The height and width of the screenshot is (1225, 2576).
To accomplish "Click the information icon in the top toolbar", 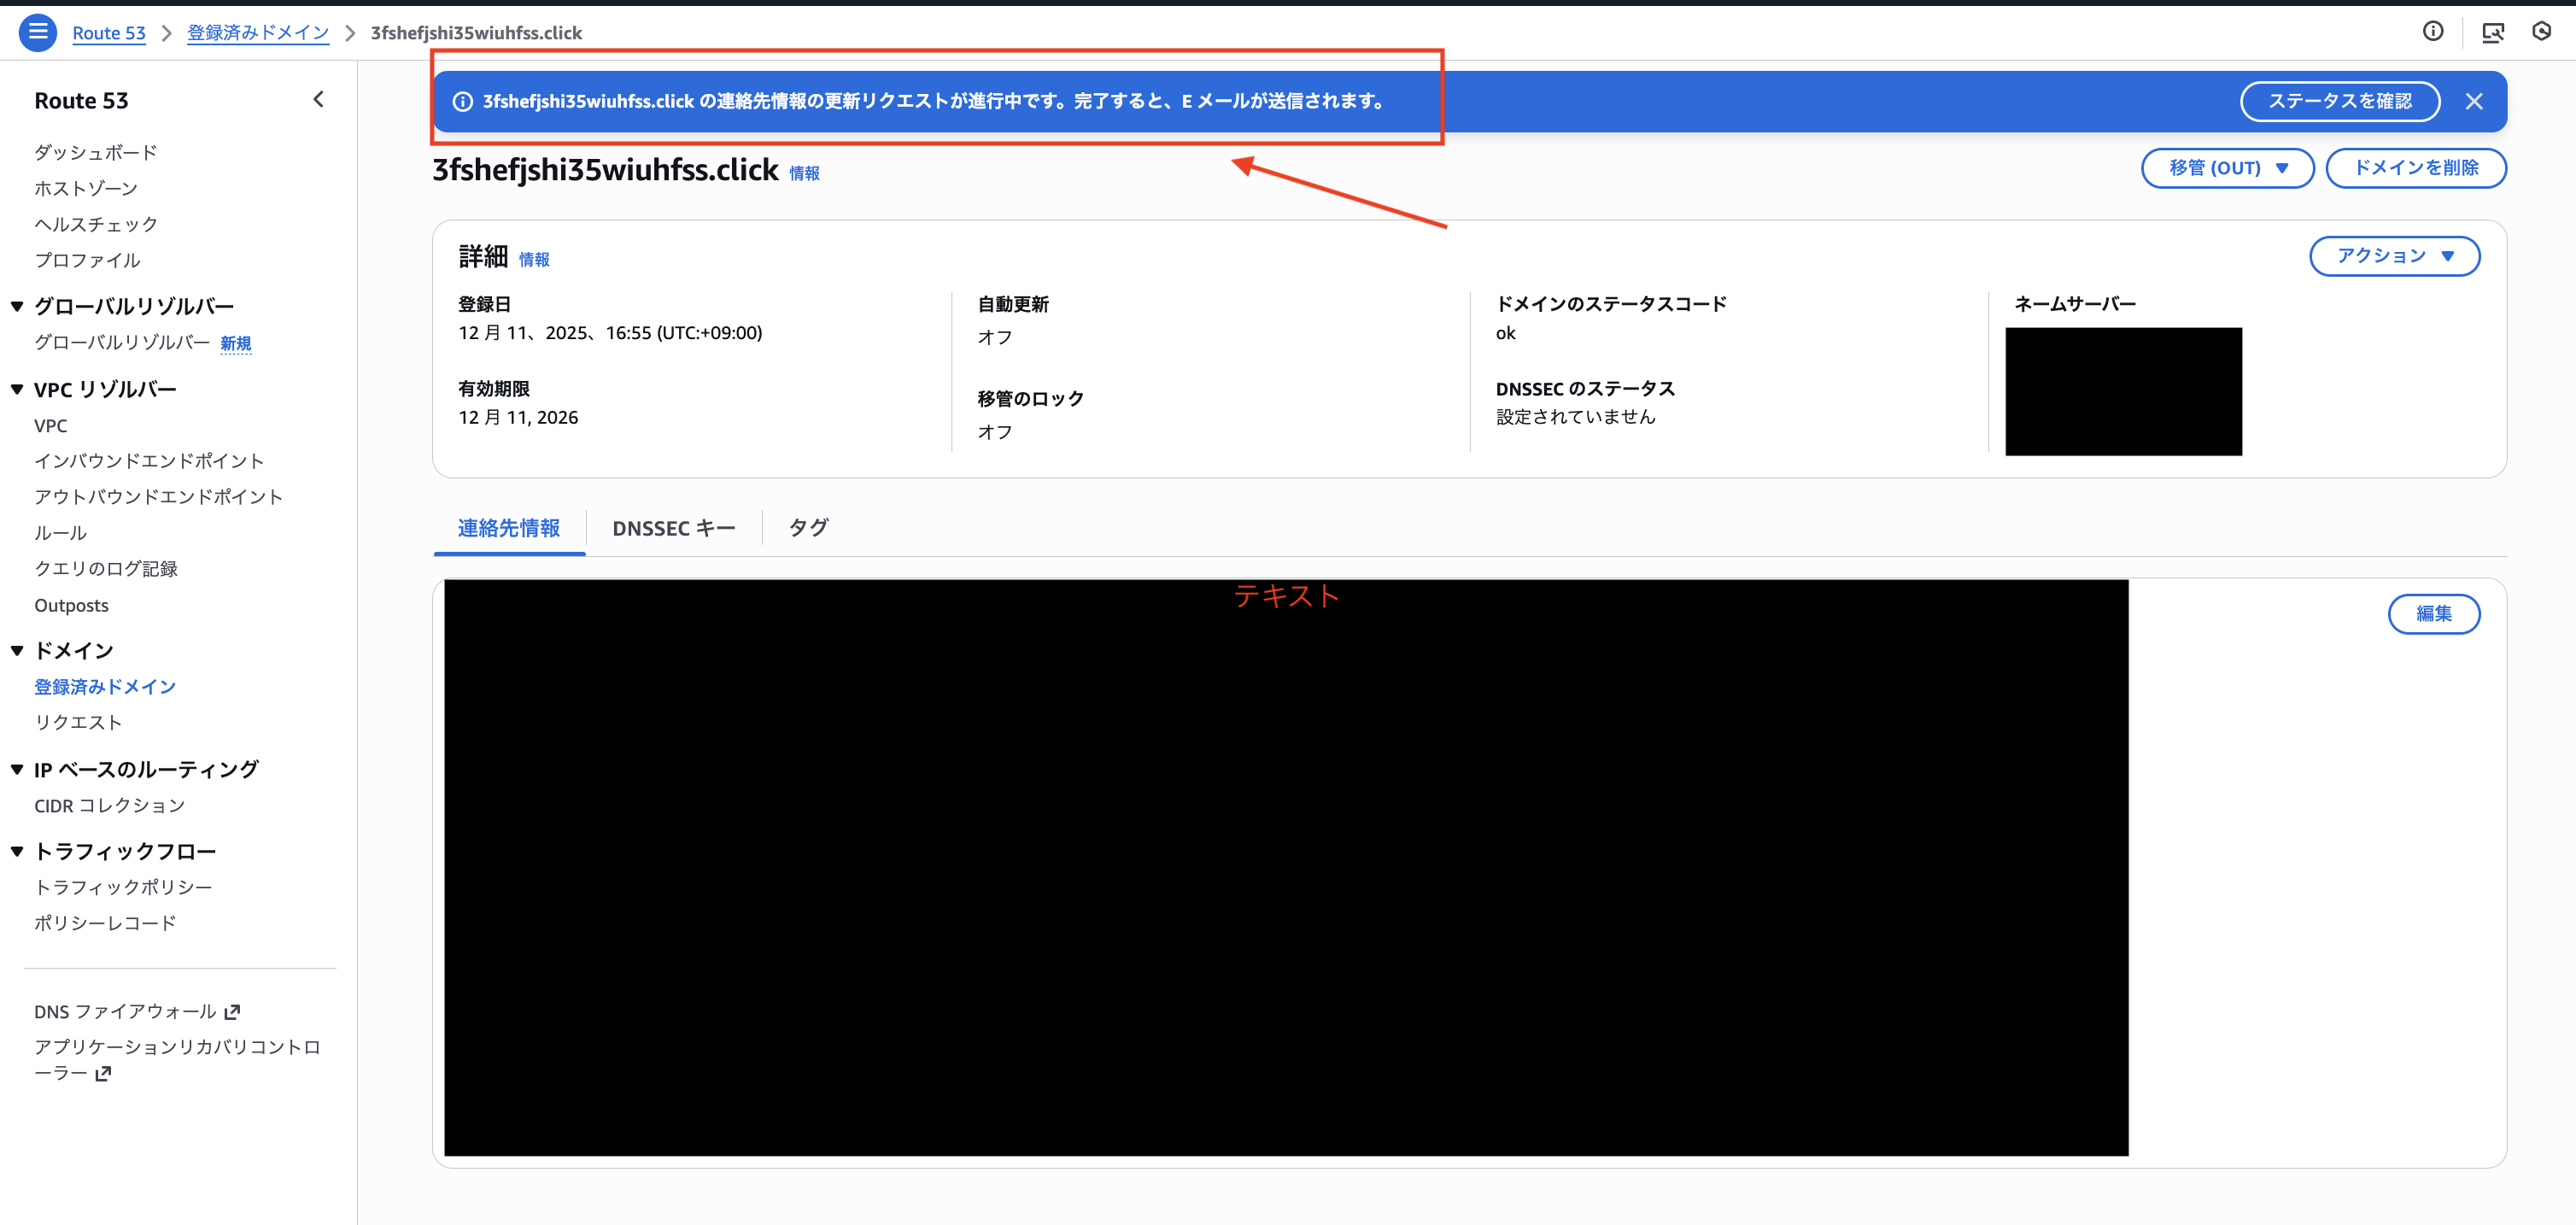I will pyautogui.click(x=2433, y=31).
